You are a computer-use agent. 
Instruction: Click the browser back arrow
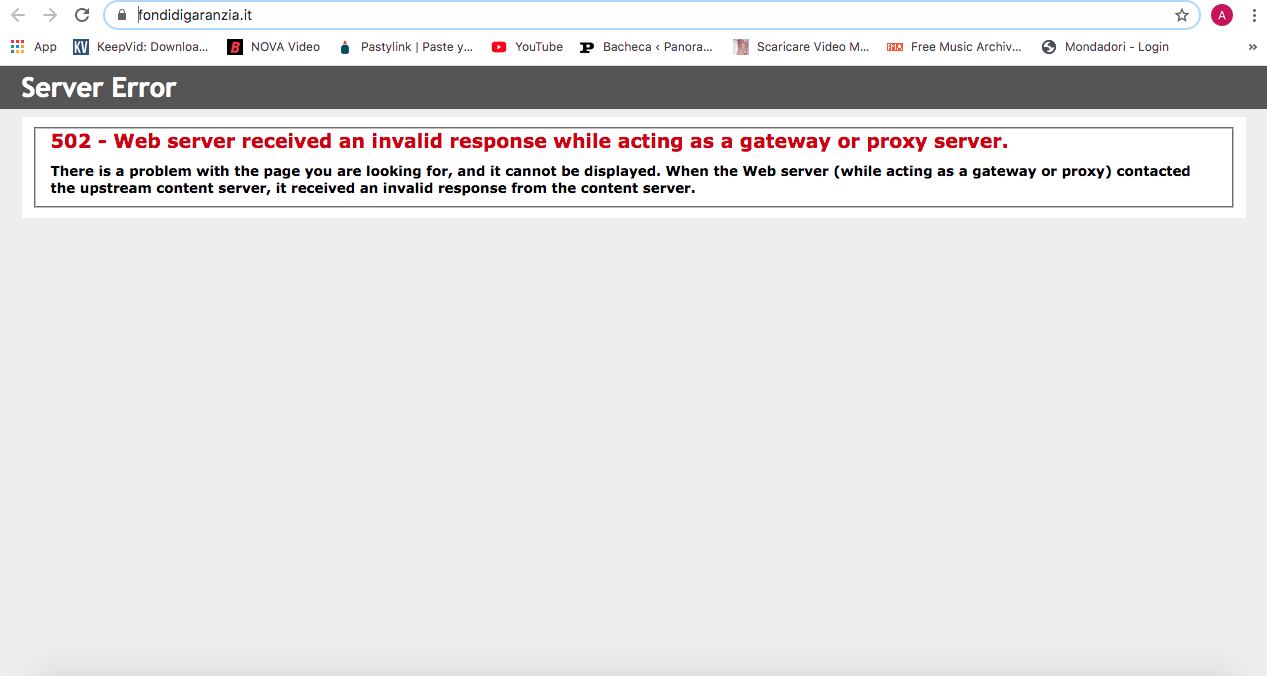click(x=18, y=15)
